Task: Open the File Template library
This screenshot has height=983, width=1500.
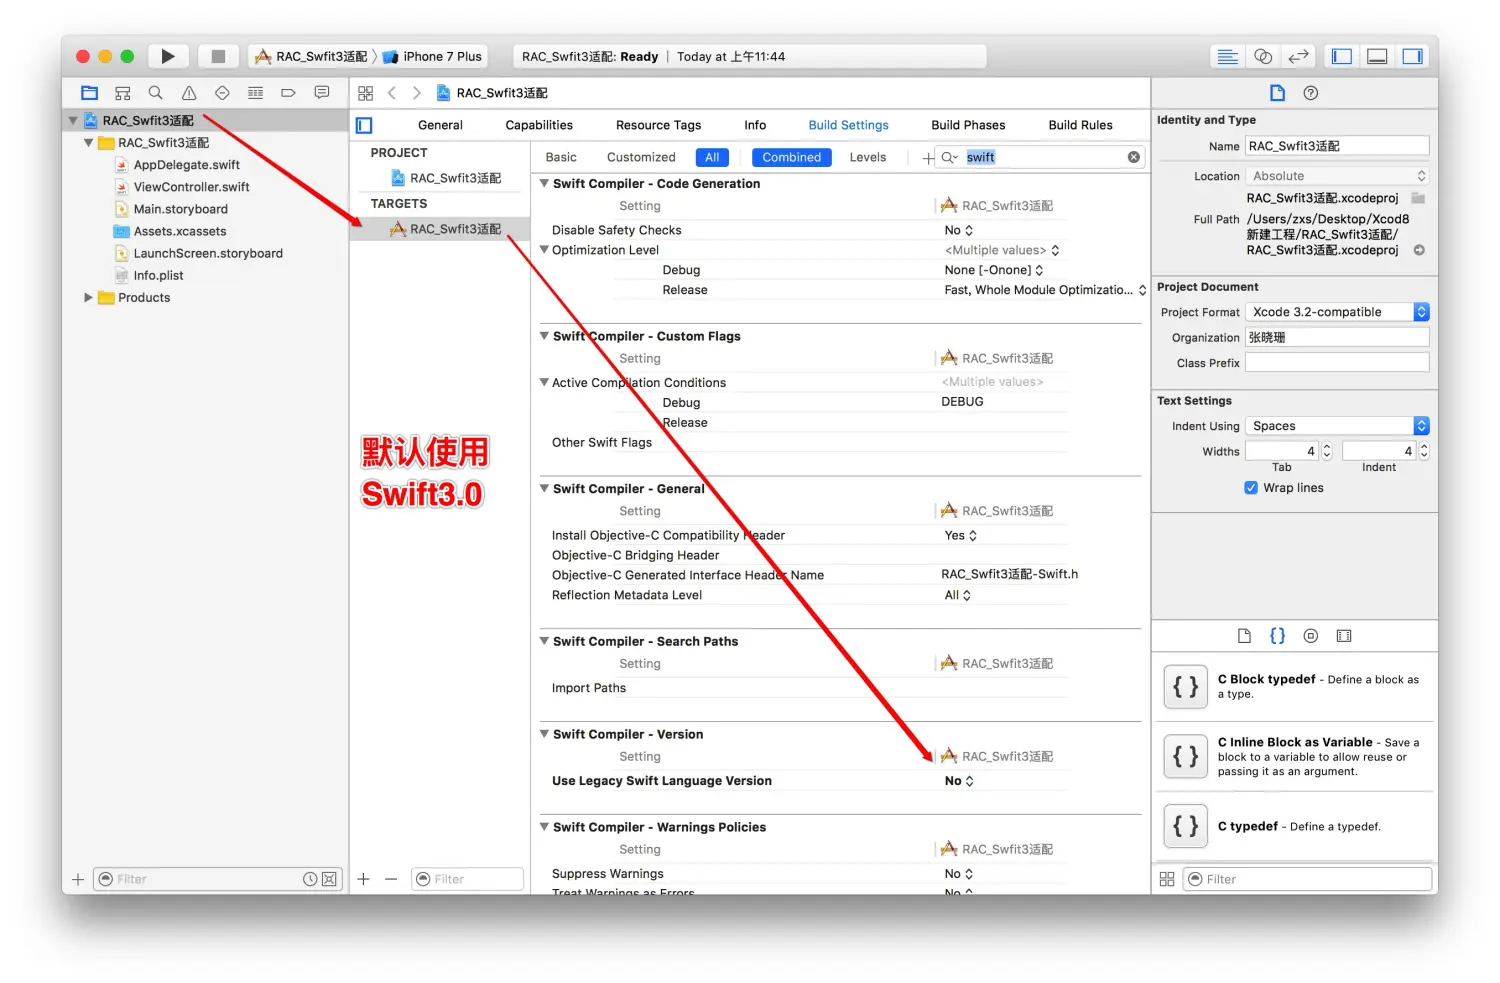Action: [x=1244, y=636]
